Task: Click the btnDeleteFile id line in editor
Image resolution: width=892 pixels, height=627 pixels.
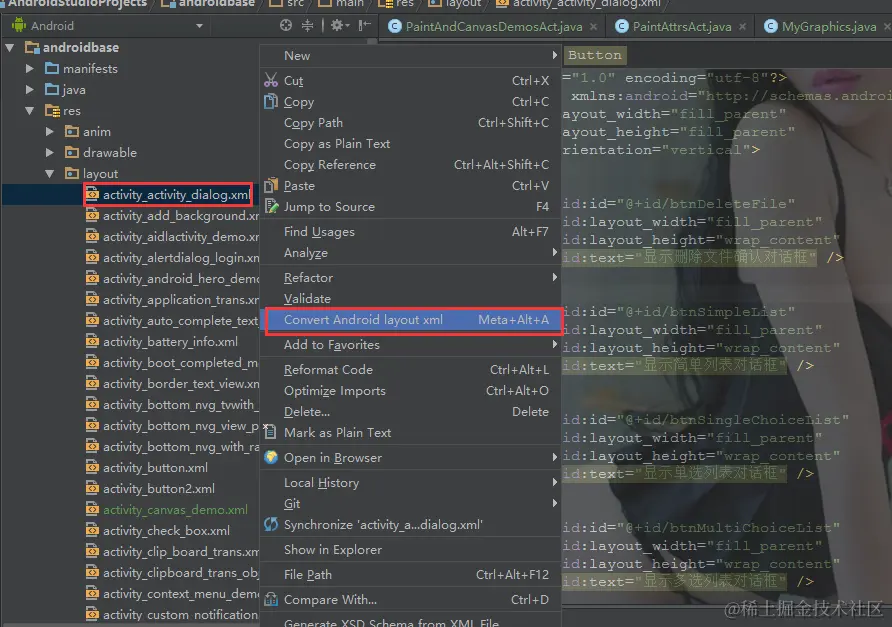Action: (678, 204)
